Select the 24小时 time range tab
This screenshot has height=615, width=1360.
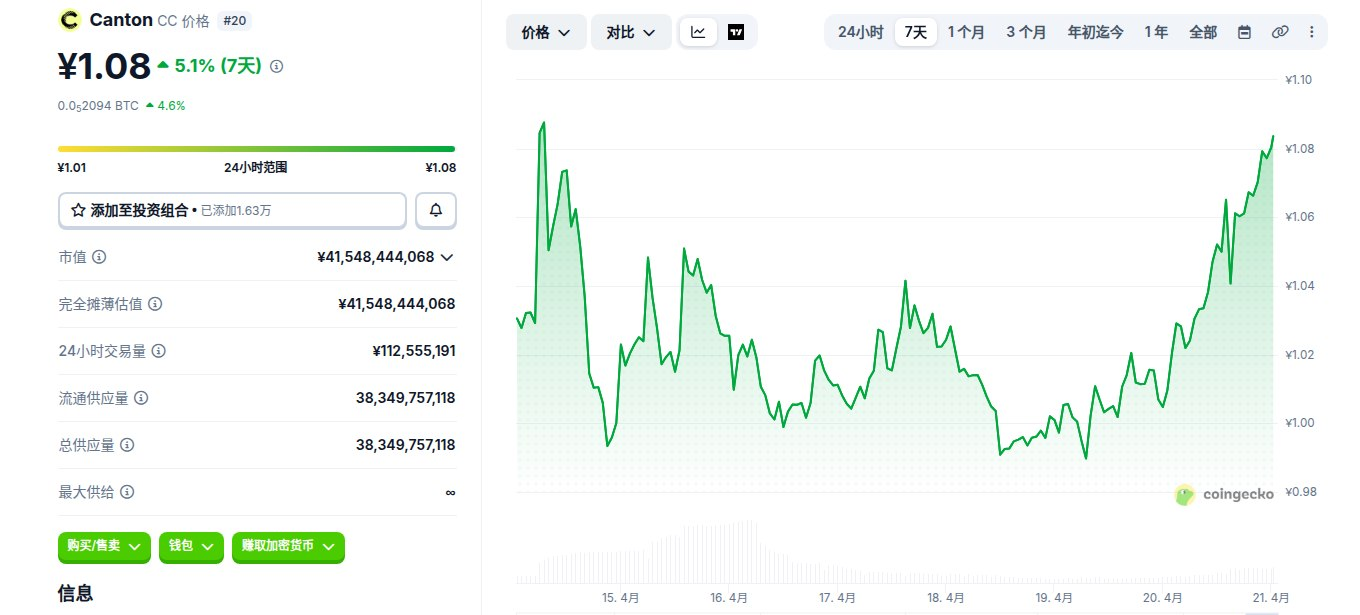pos(860,32)
